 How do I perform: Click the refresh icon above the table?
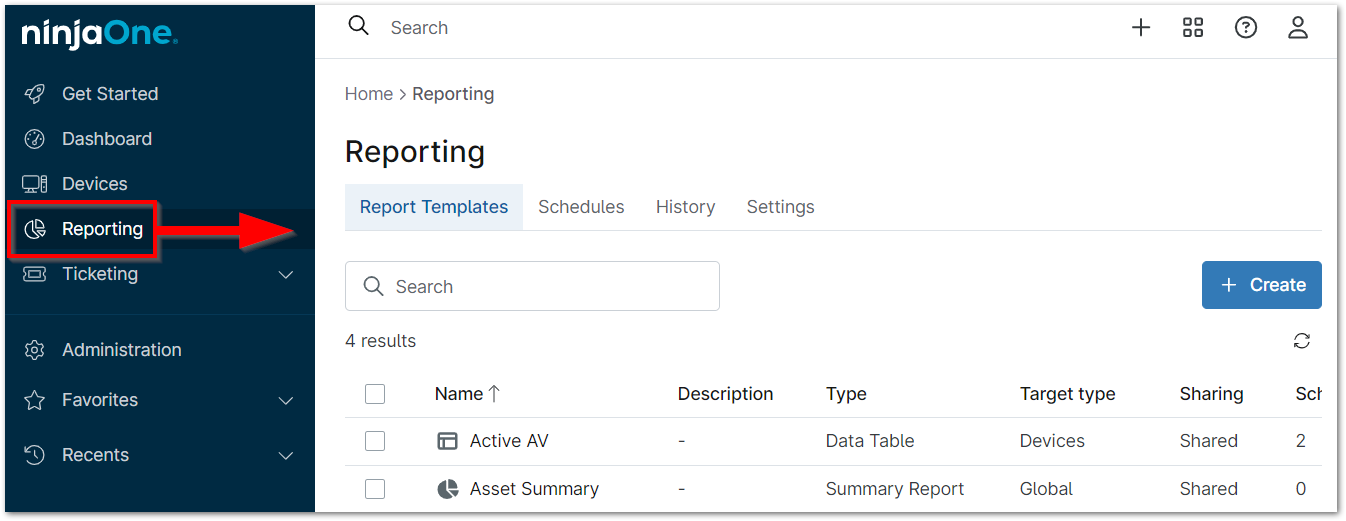1301,341
